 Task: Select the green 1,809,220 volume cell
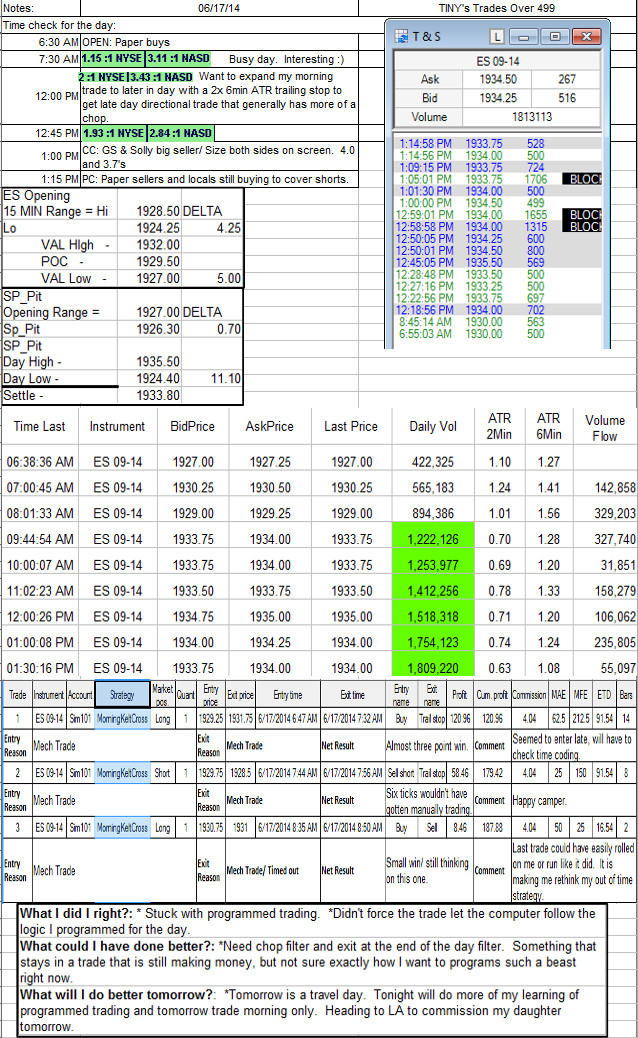tap(433, 668)
